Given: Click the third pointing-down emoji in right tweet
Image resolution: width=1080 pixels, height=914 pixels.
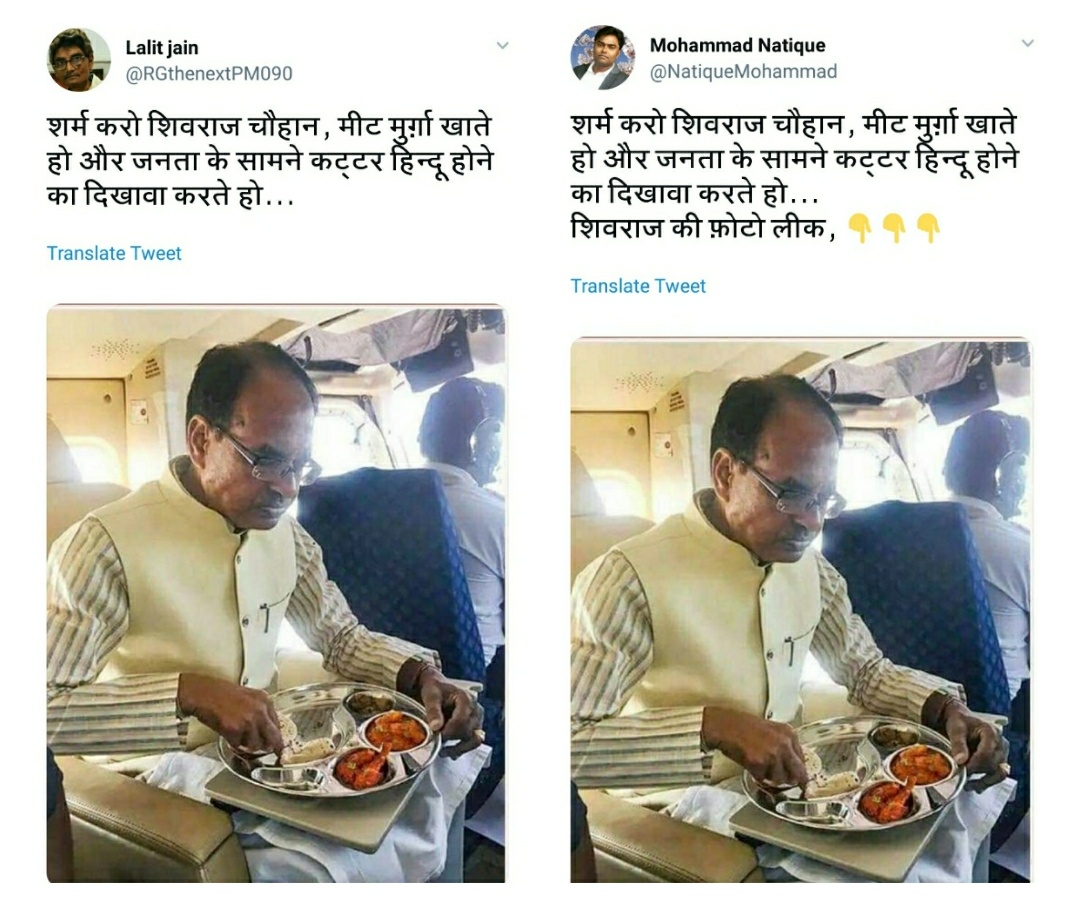Looking at the screenshot, I should pos(928,228).
